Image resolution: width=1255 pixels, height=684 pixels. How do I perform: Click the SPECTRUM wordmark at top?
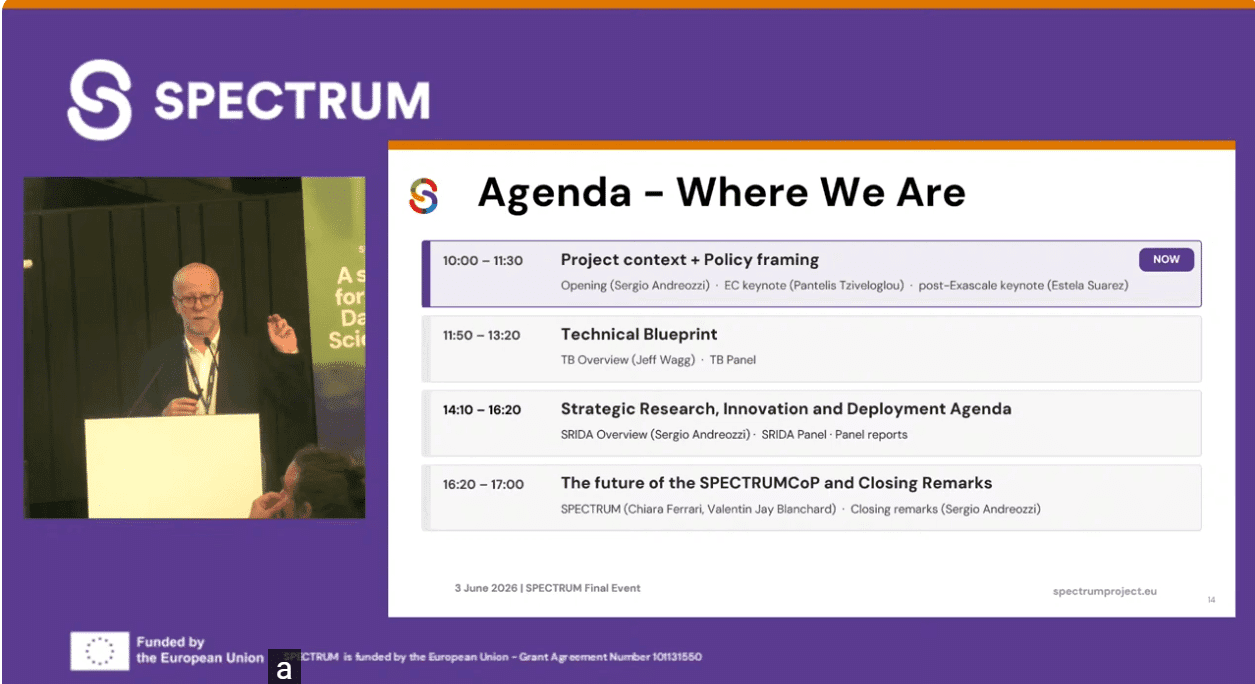292,100
